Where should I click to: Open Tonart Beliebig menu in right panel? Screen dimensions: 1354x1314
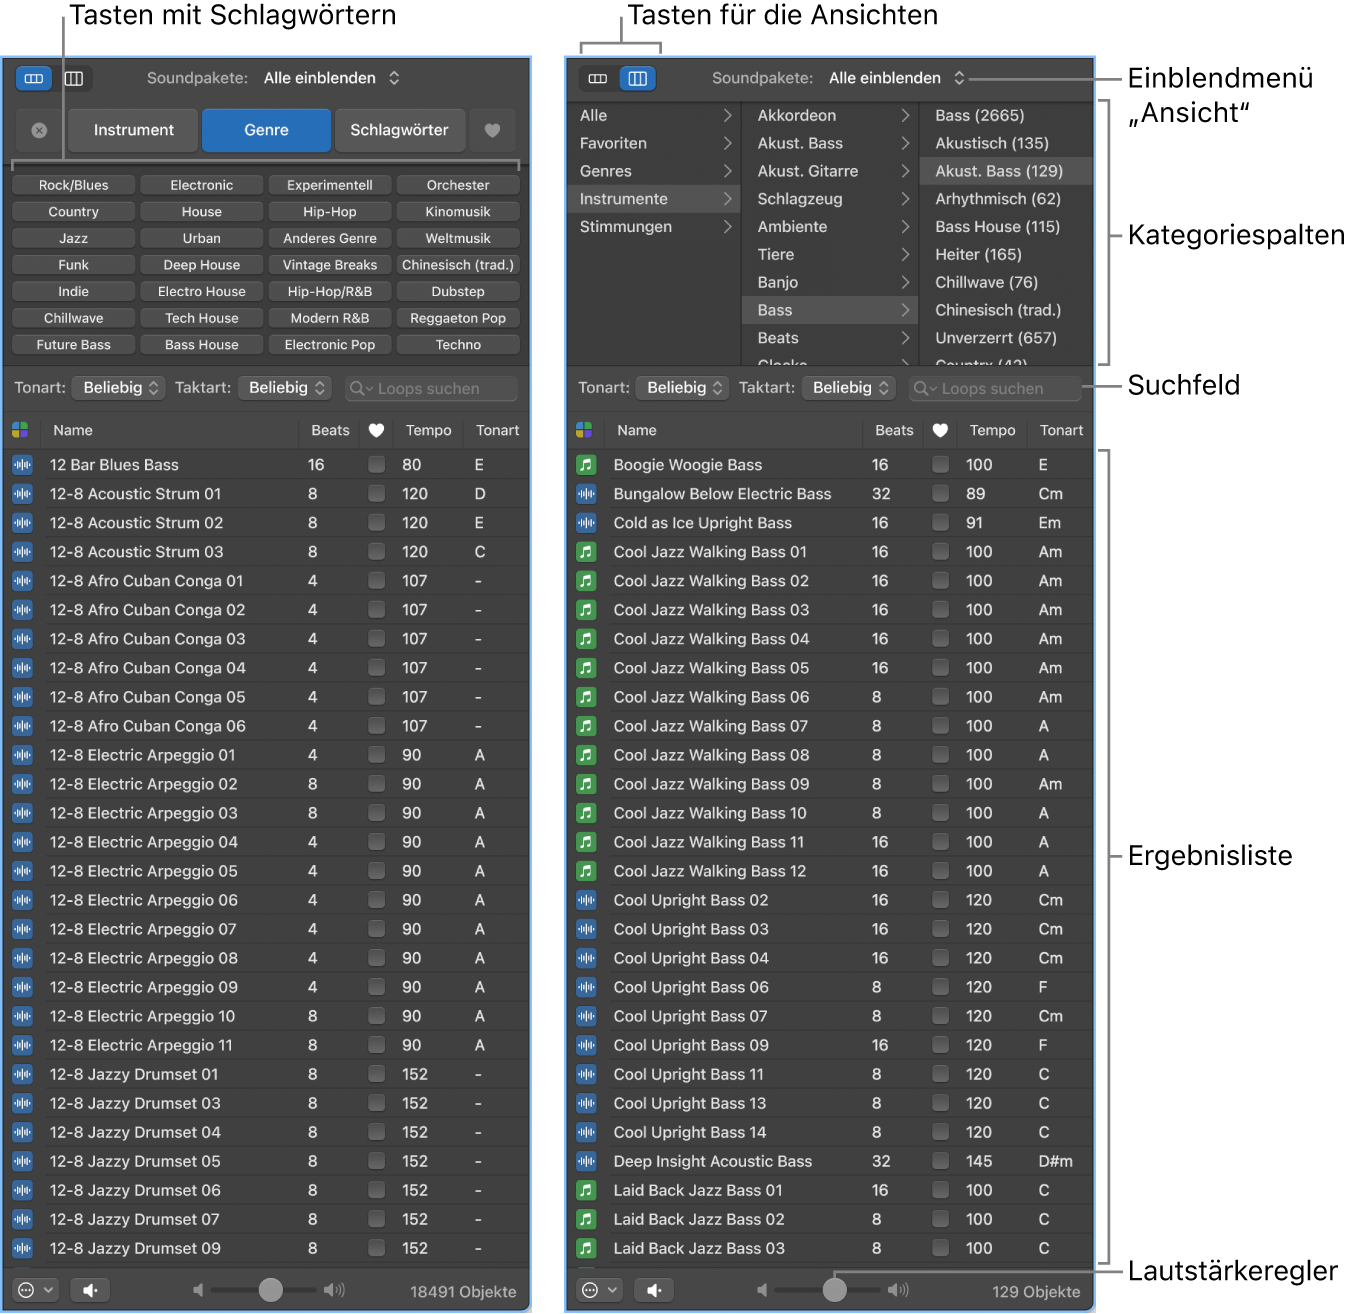(x=684, y=388)
